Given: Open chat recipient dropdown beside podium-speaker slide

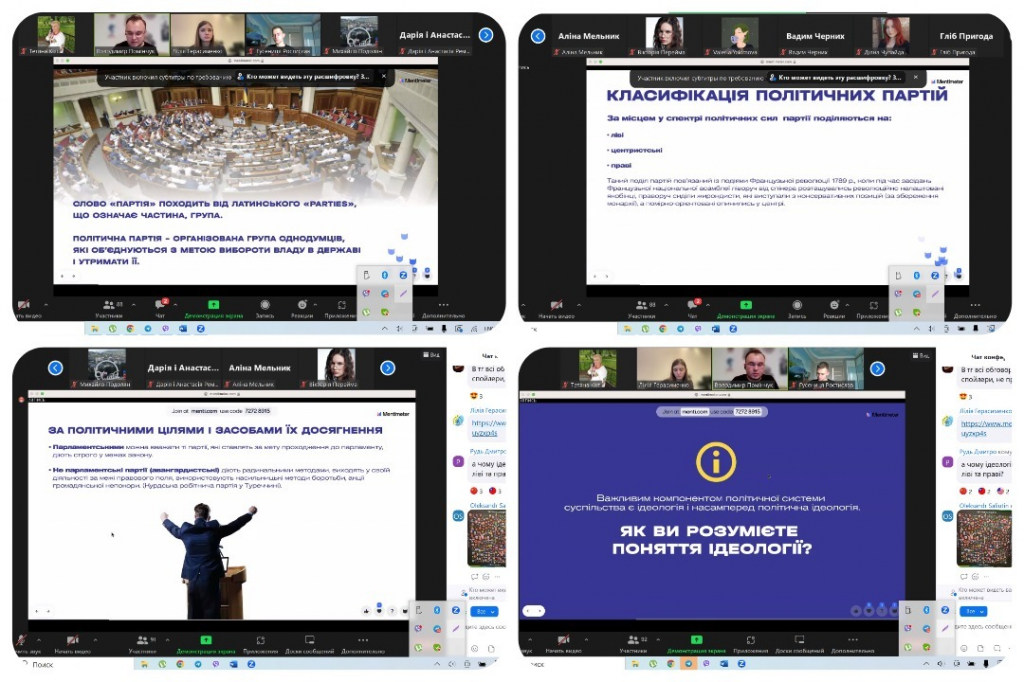Looking at the screenshot, I should pyautogui.click(x=486, y=611).
